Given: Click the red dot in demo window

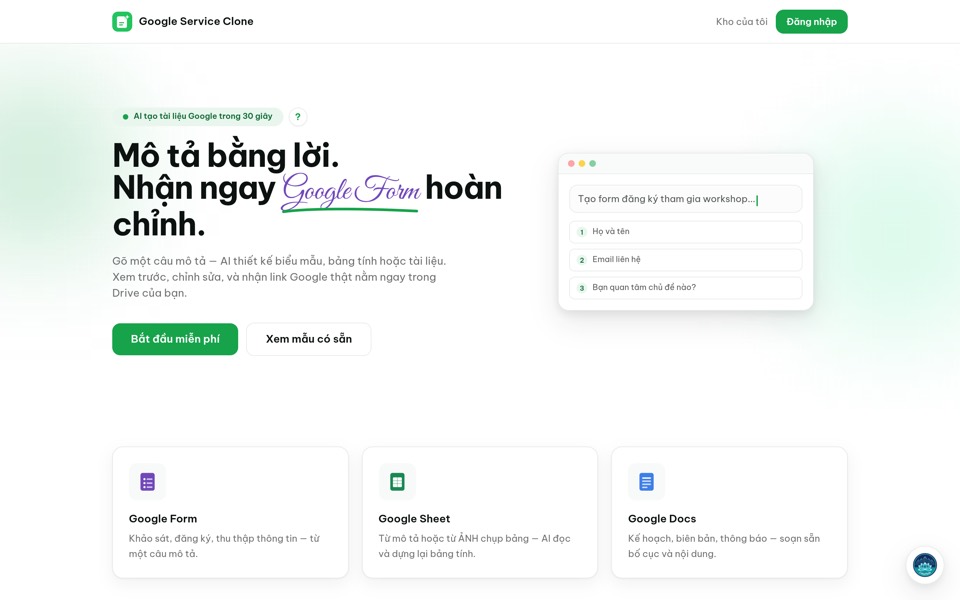Looking at the screenshot, I should tap(571, 163).
